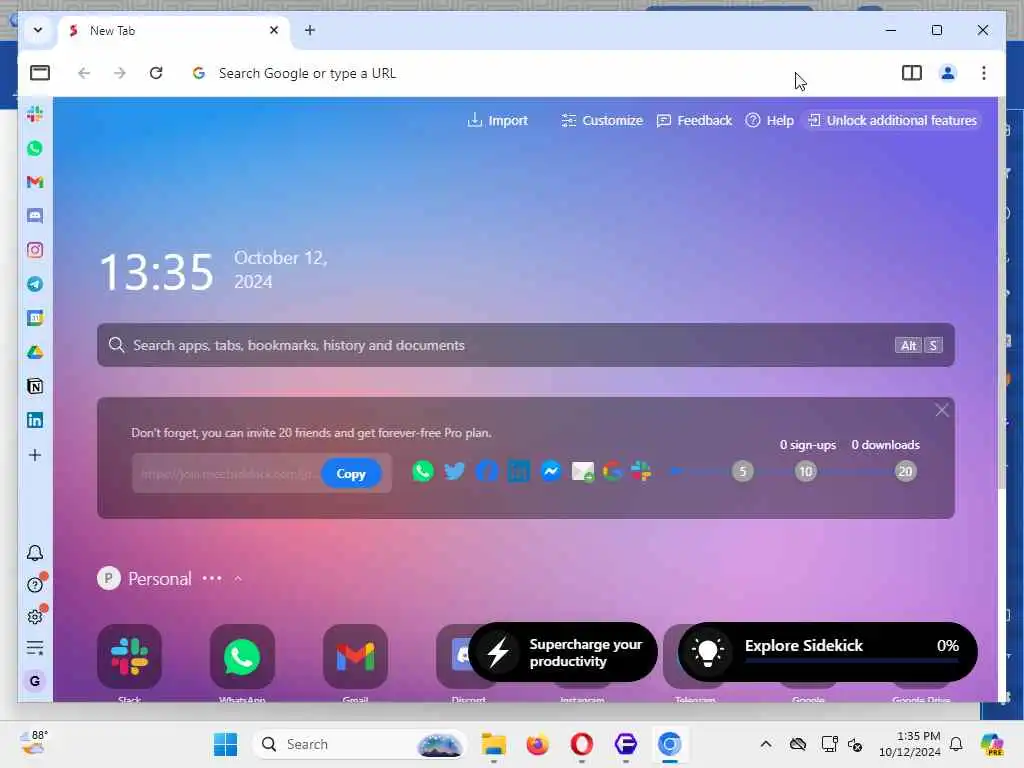1024x768 pixels.
Task: Click Supercharge your productivity pill
Action: pos(563,652)
